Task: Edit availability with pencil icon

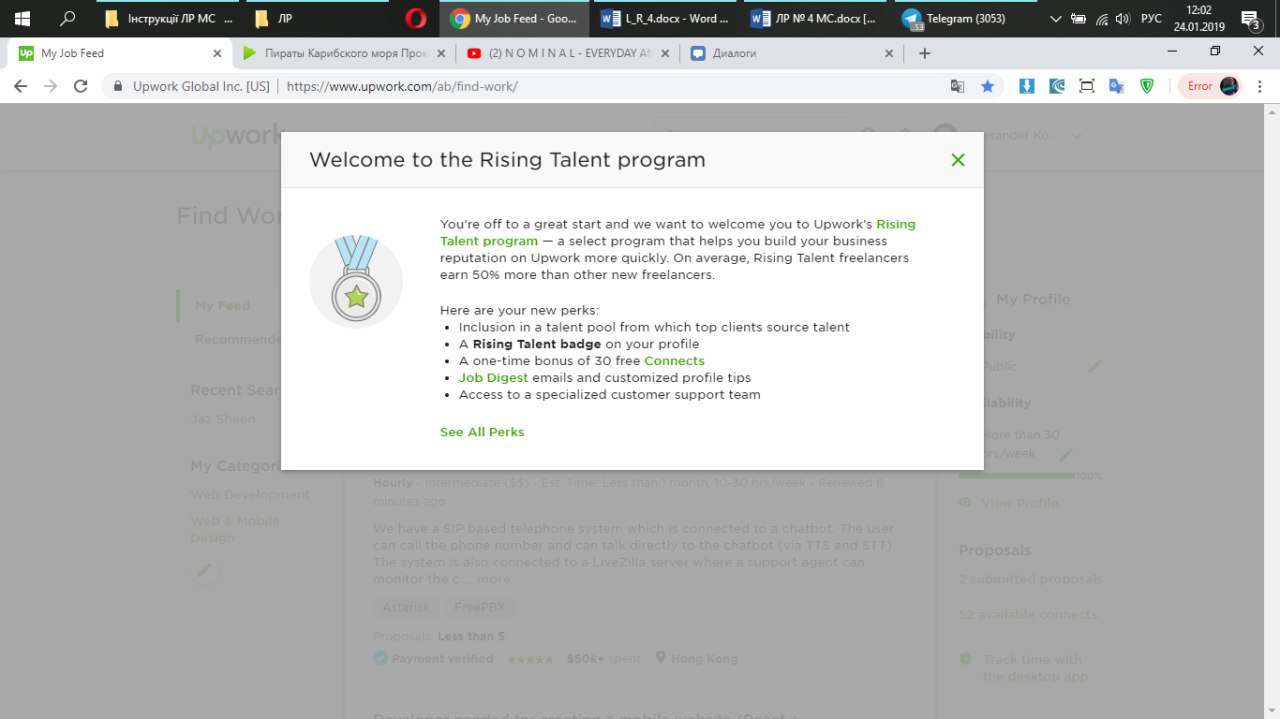Action: tap(1066, 455)
